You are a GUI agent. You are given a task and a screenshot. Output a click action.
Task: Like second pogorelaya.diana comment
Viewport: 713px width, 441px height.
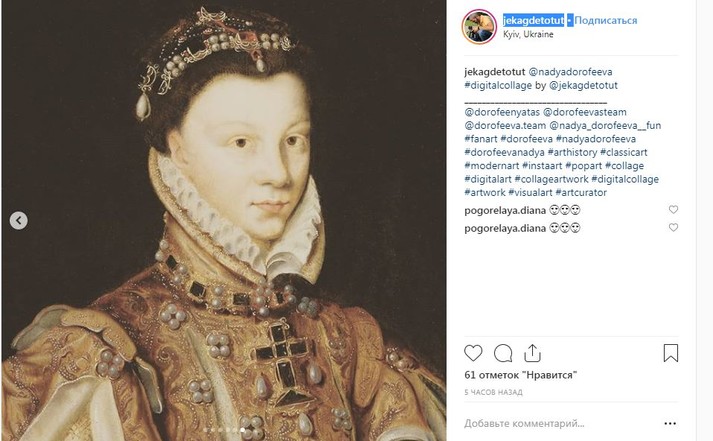tap(673, 228)
